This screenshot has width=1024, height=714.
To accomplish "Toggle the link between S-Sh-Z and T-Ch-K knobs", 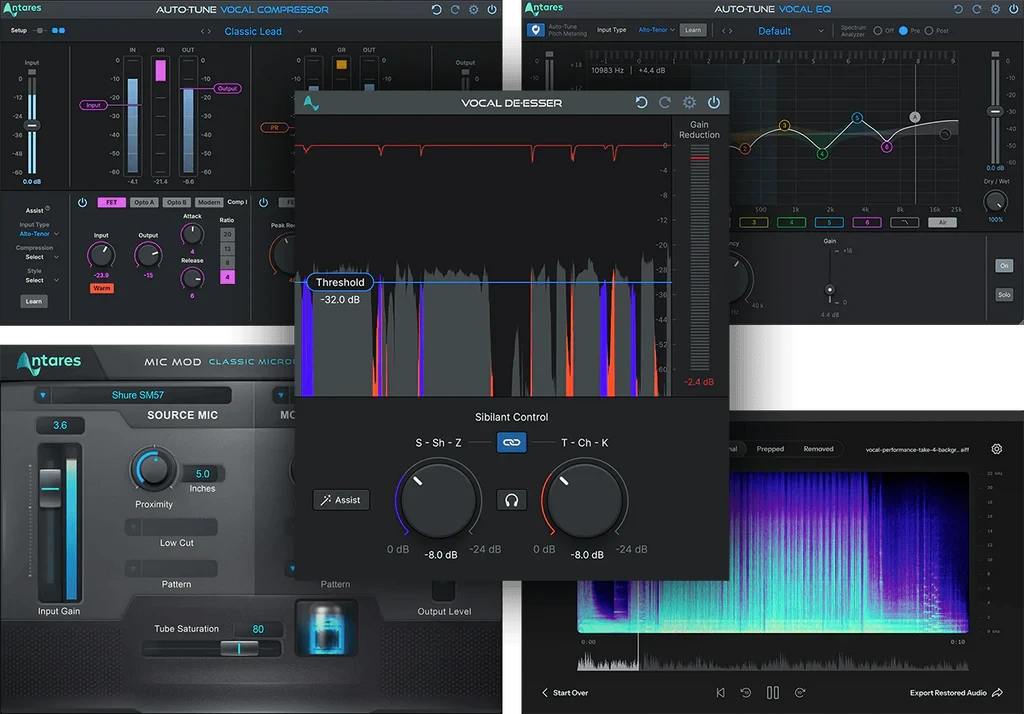I will pyautogui.click(x=511, y=441).
